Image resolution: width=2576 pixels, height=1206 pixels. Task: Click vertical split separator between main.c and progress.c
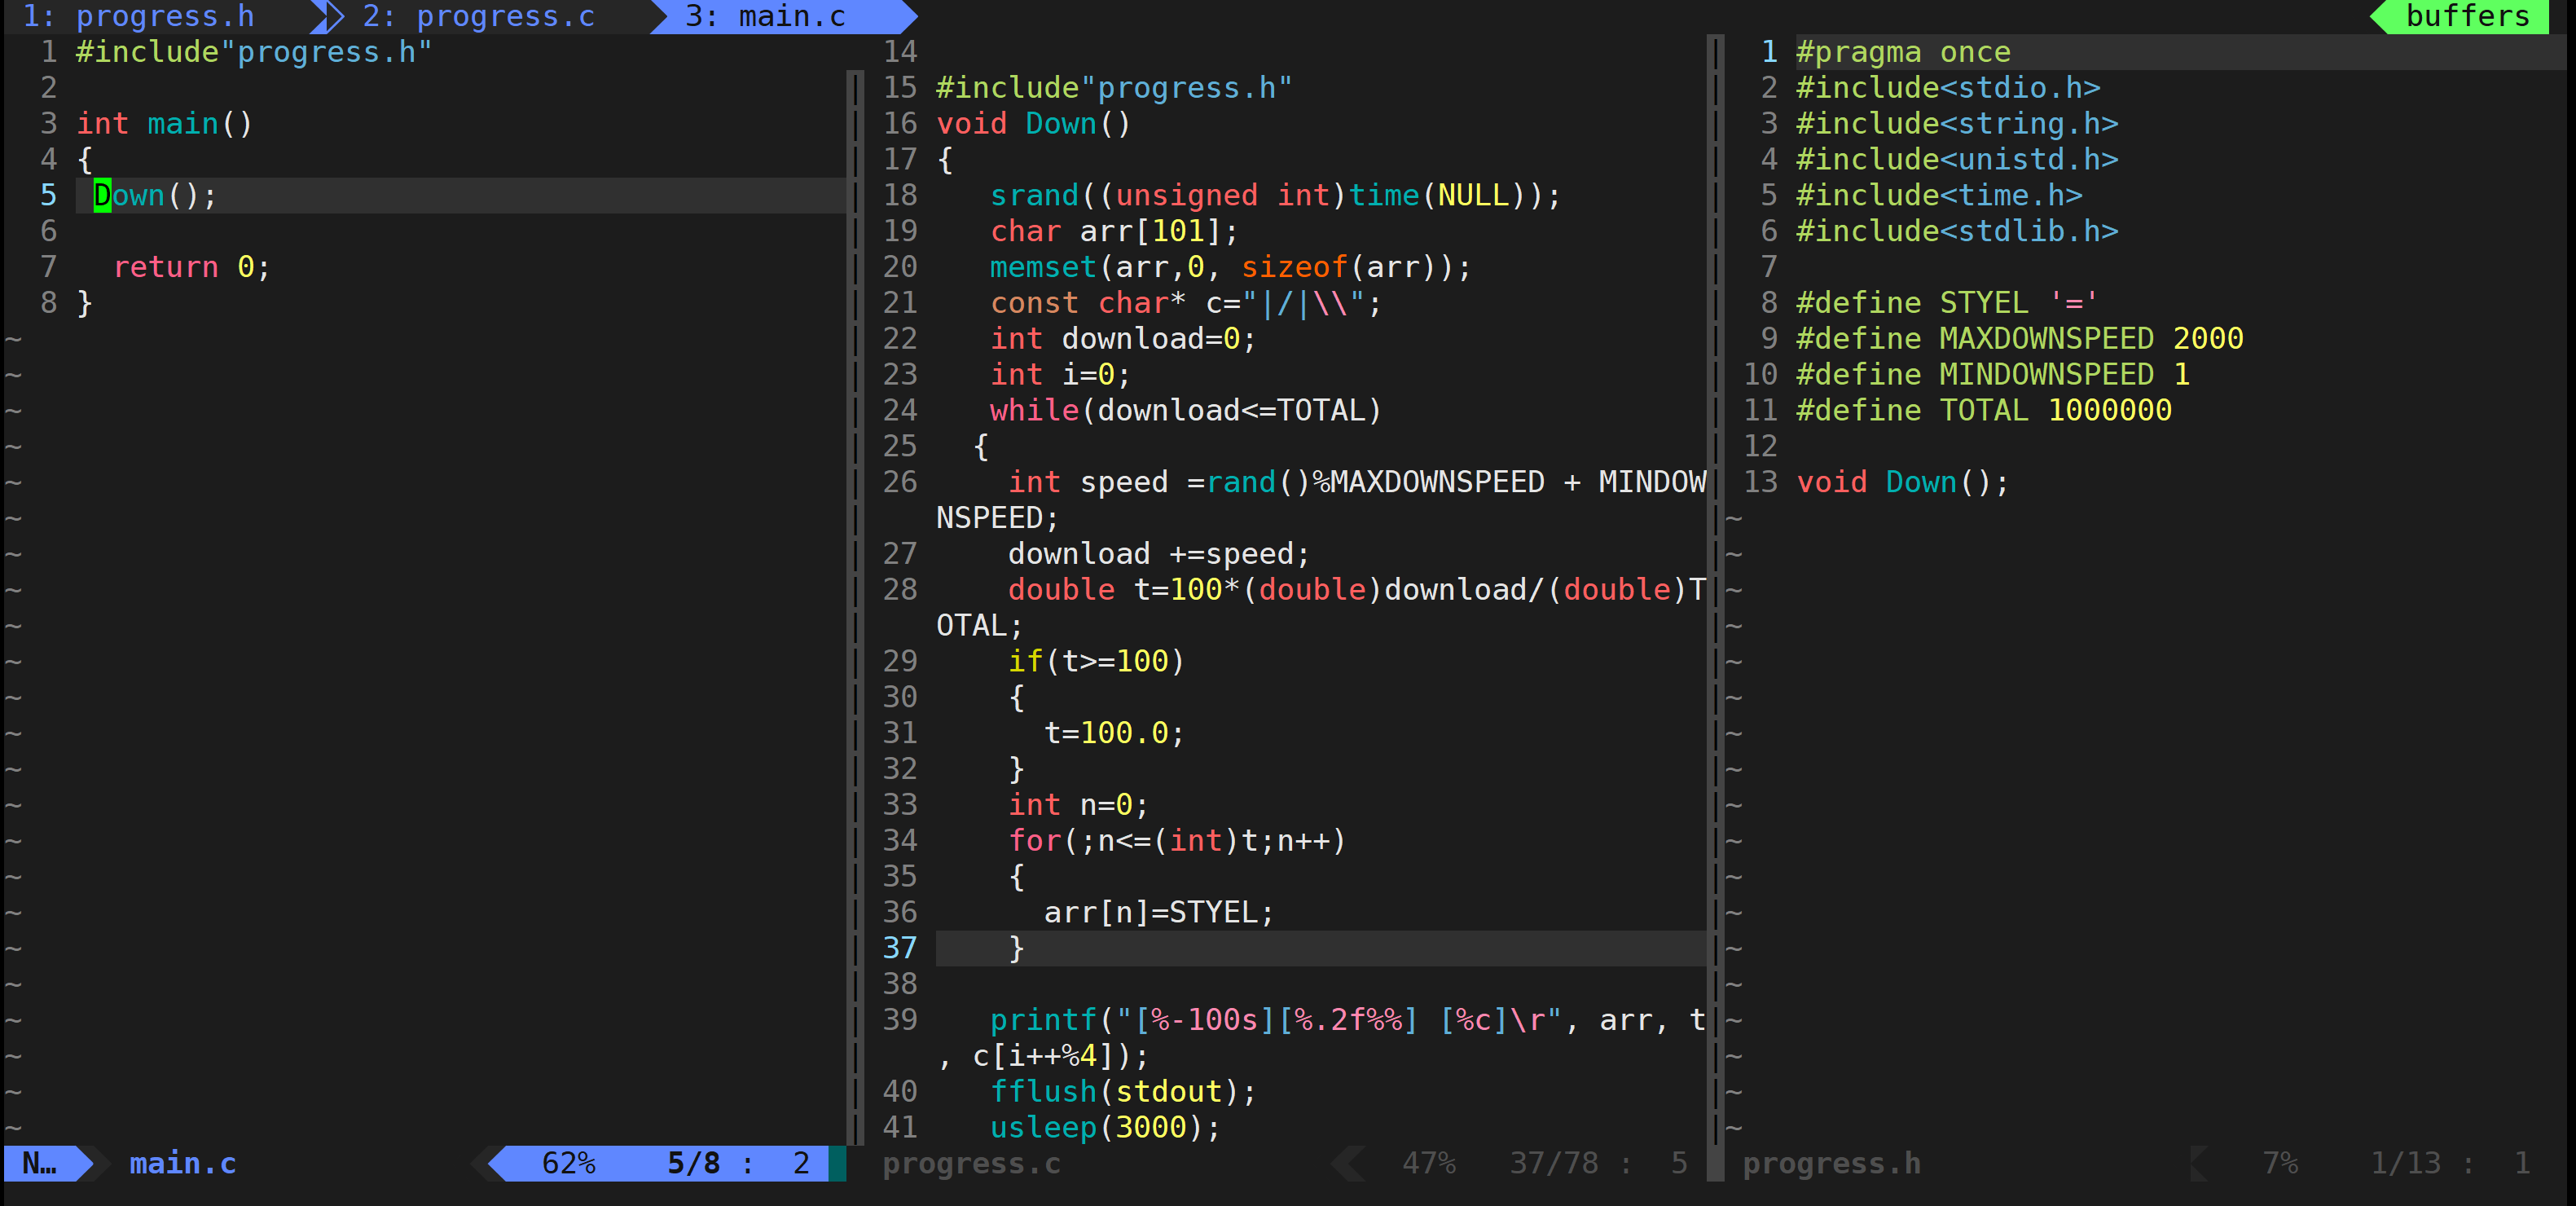point(855,600)
